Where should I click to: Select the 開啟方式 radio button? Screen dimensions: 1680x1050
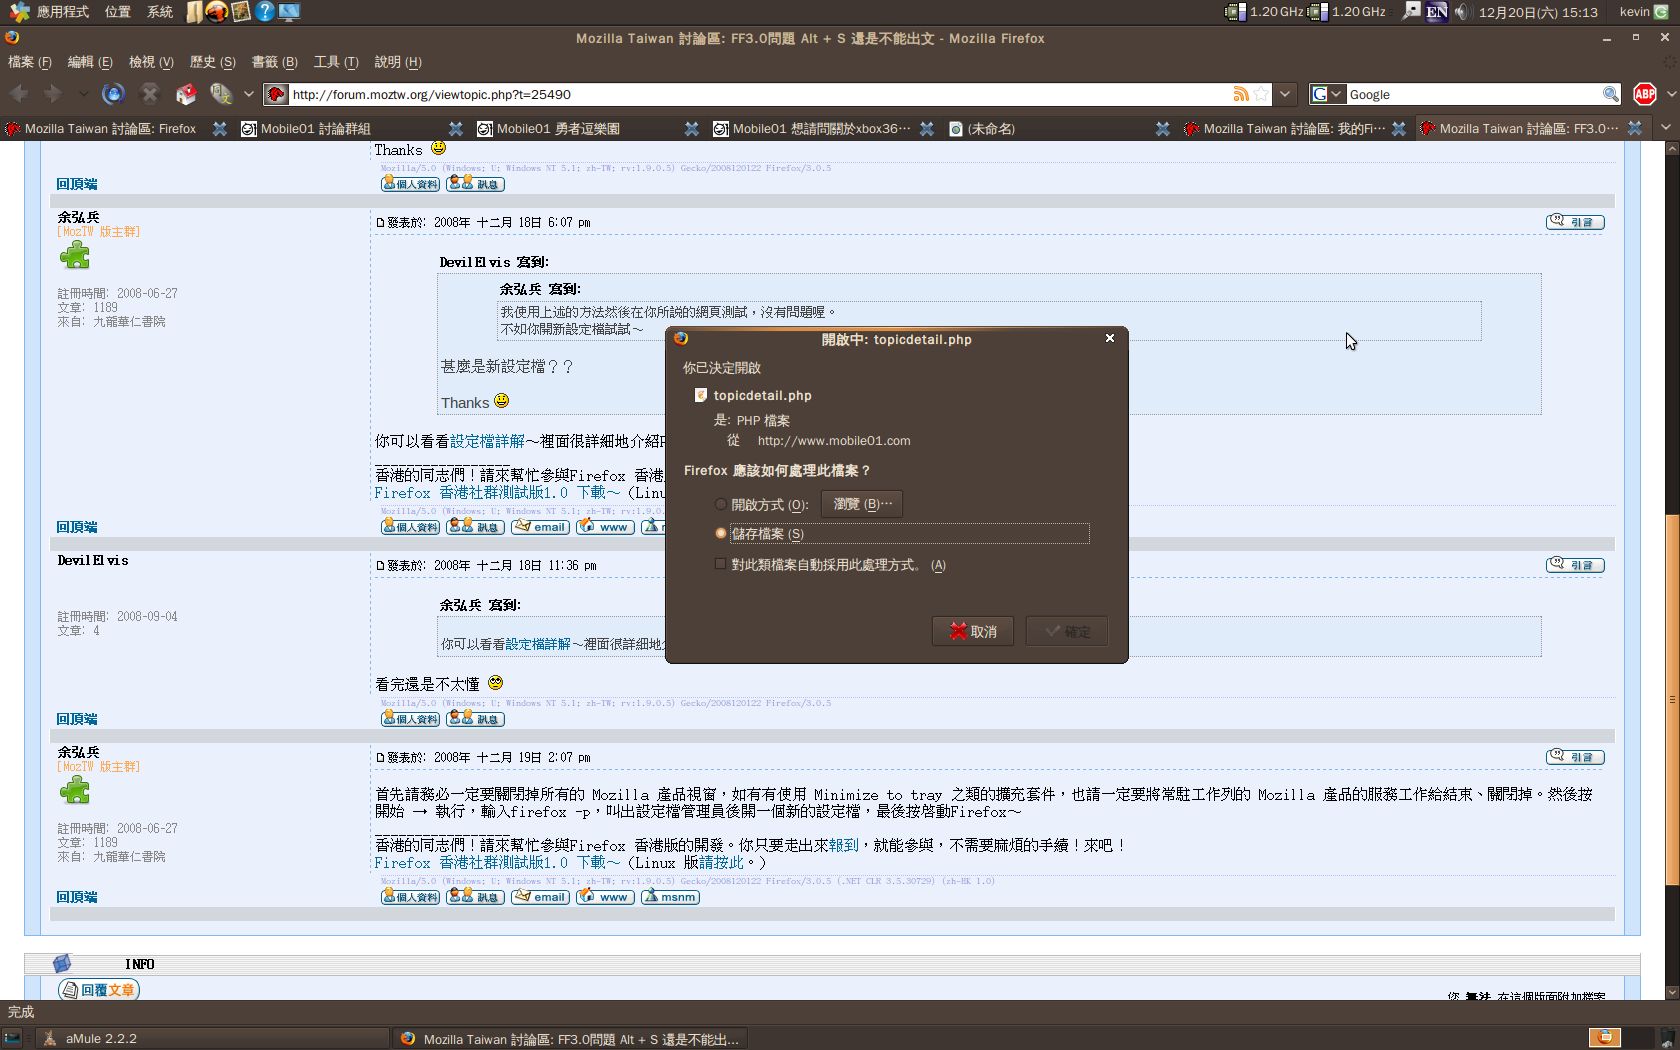[x=720, y=505]
